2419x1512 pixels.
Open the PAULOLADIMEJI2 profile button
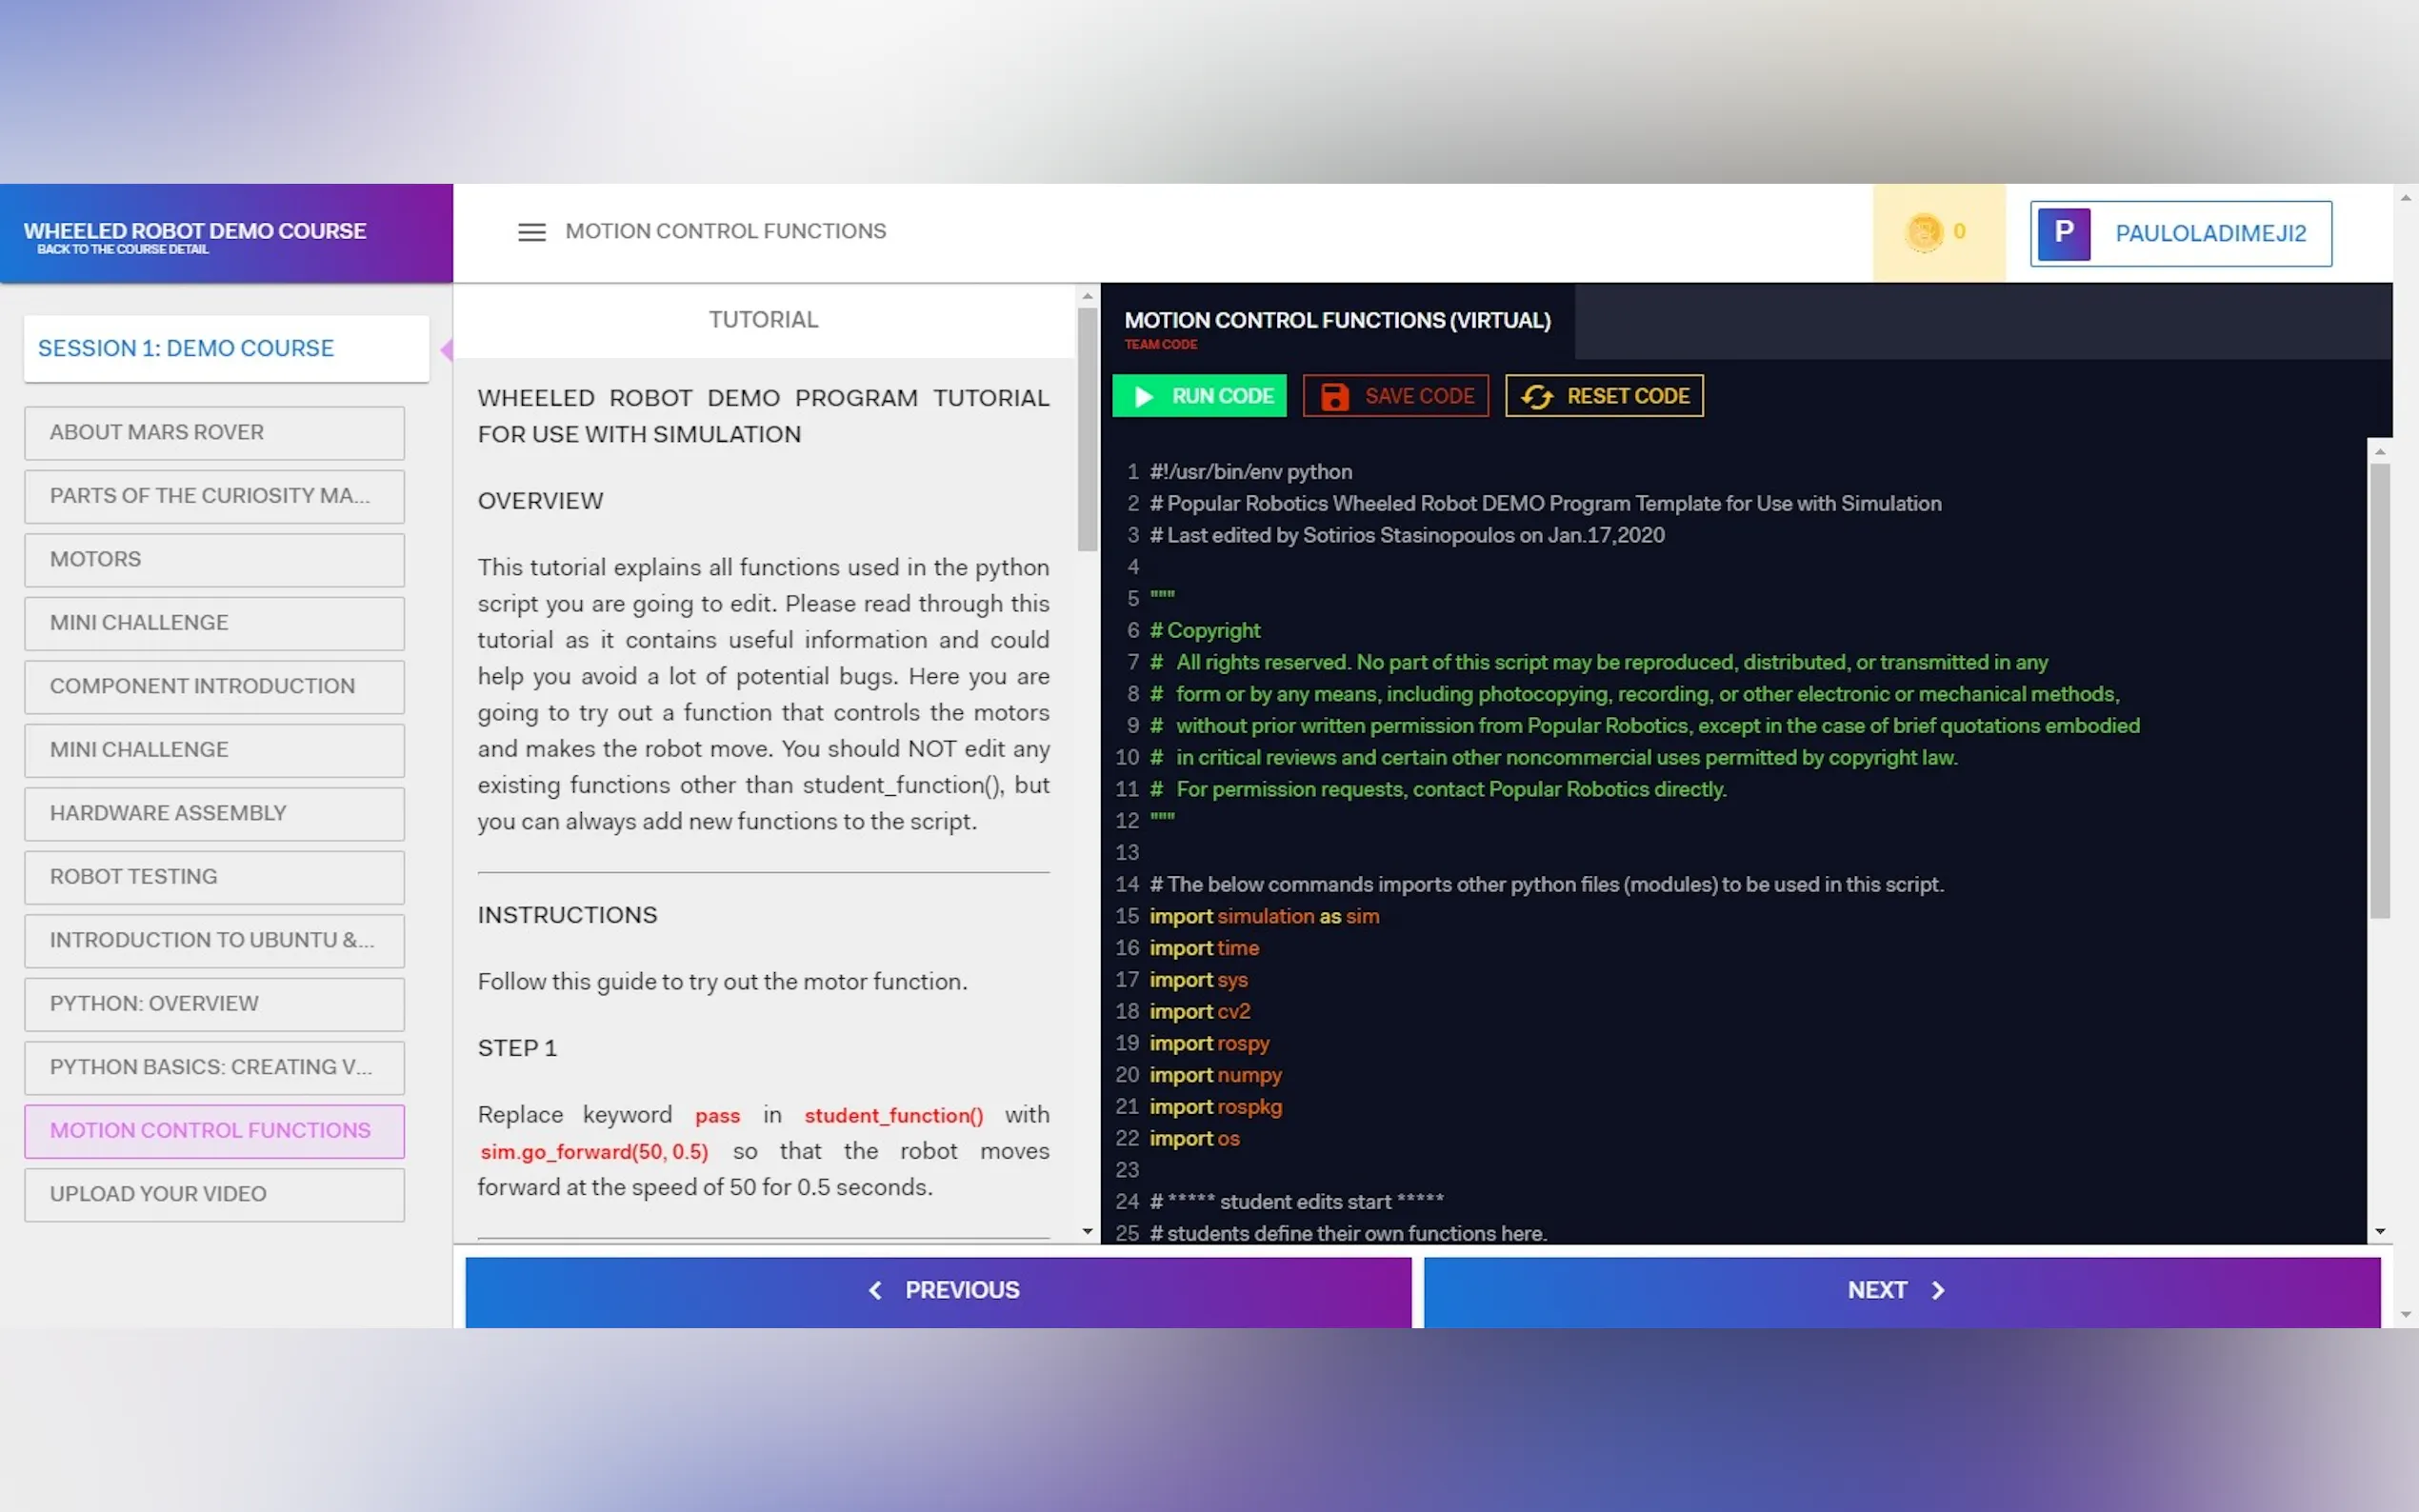coord(2180,233)
